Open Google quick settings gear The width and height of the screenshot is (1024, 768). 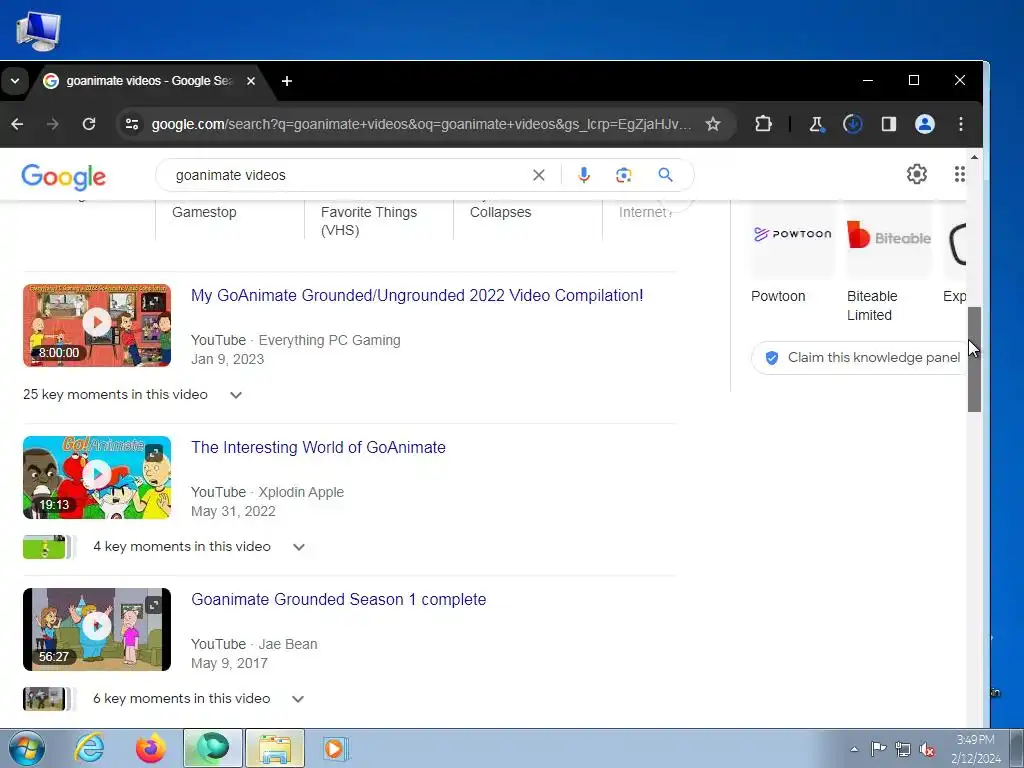tap(917, 174)
